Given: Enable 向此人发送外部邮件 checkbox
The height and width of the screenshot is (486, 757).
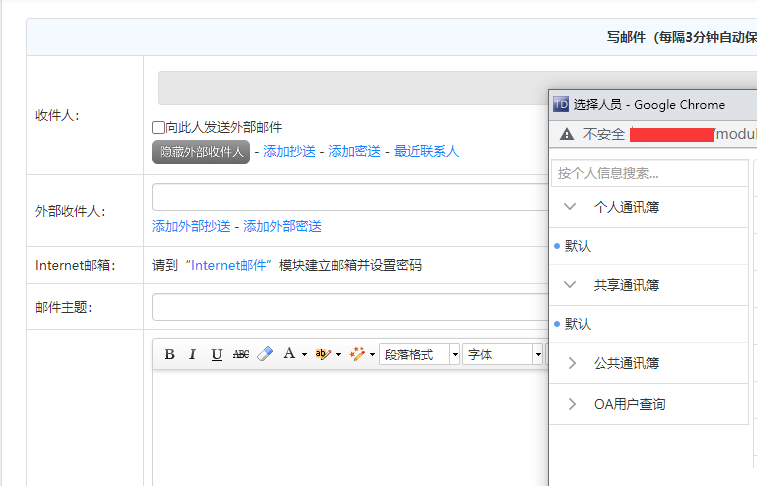Looking at the screenshot, I should tap(158, 128).
